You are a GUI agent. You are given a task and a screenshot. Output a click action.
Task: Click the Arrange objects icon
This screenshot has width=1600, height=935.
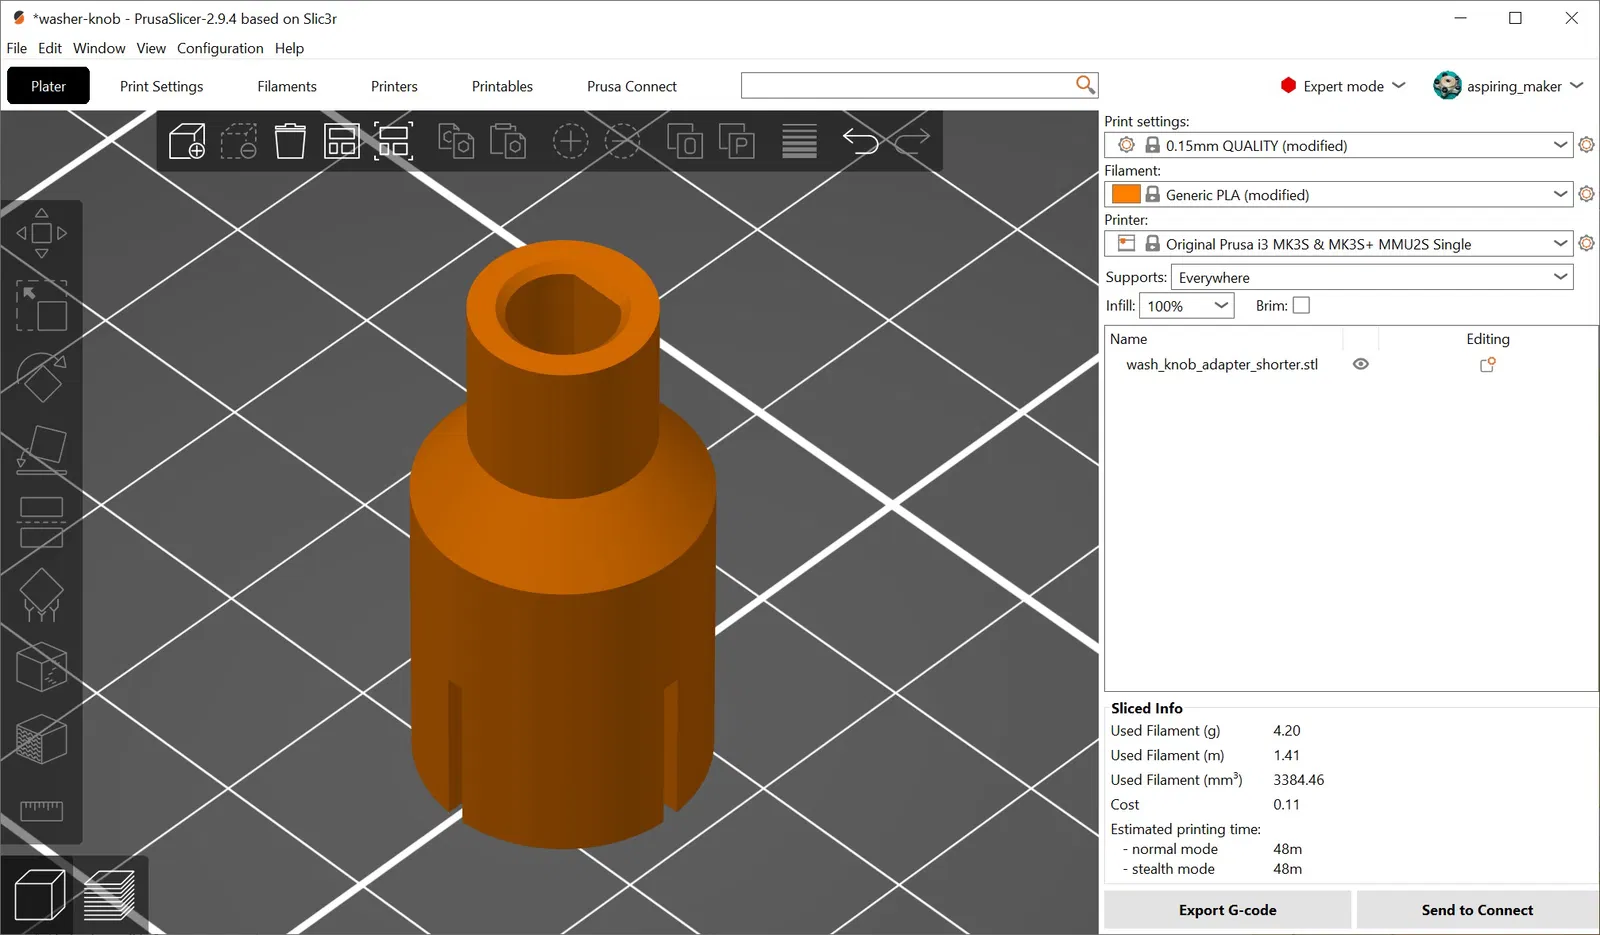pyautogui.click(x=342, y=141)
